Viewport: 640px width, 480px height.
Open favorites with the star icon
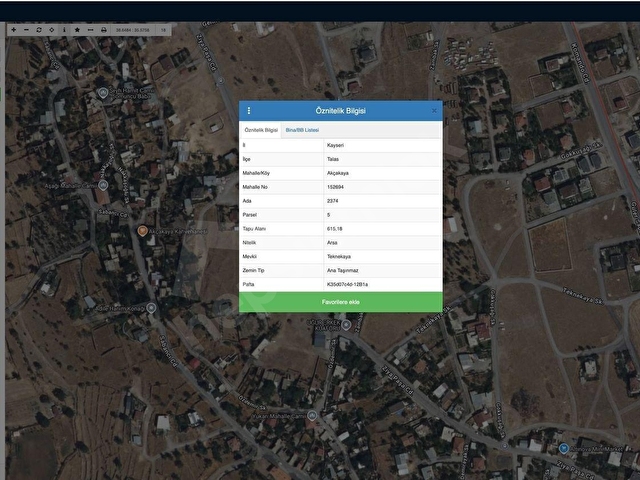(x=77, y=30)
